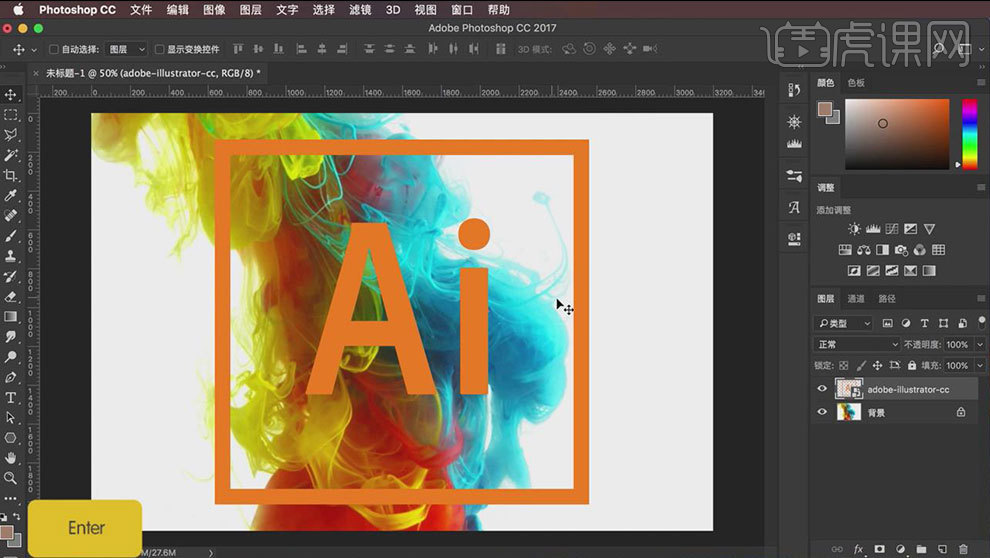This screenshot has width=990, height=558.
Task: Select the Zoom magnifier tool
Action: coord(11,478)
